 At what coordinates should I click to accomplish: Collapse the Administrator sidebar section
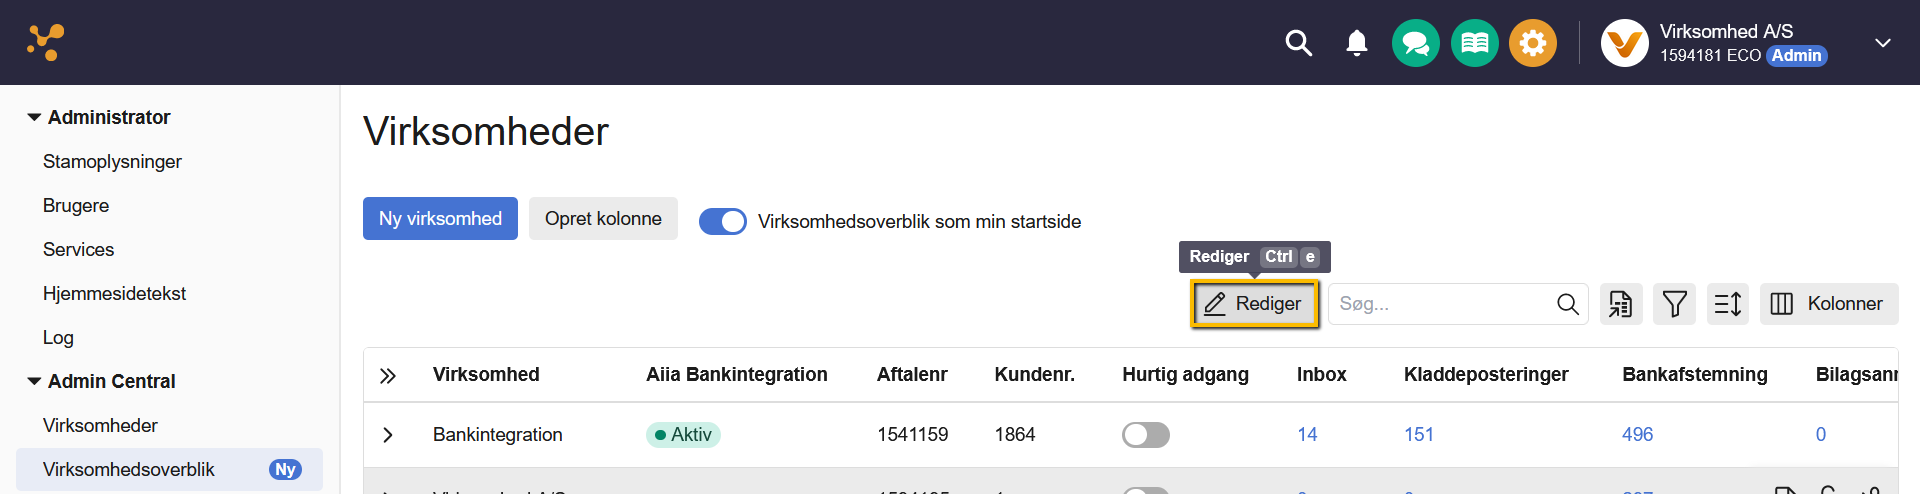35,118
